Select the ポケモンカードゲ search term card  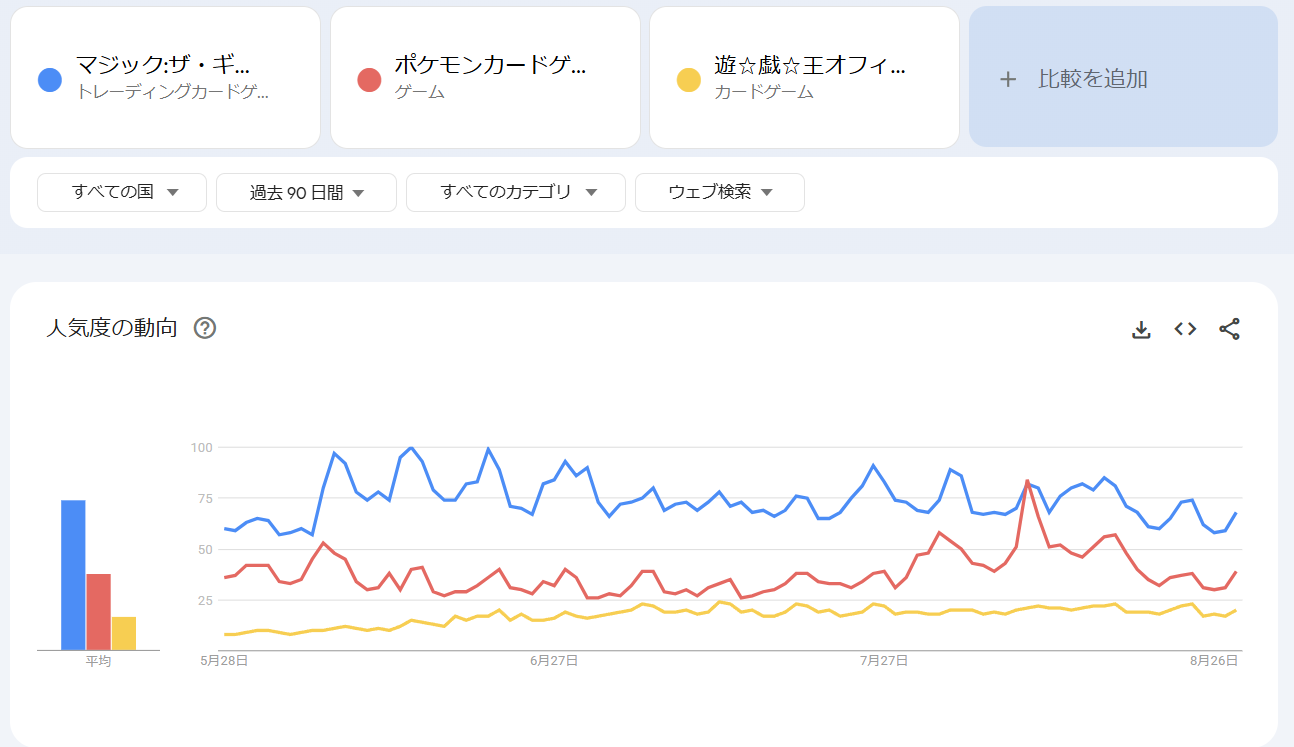point(485,78)
